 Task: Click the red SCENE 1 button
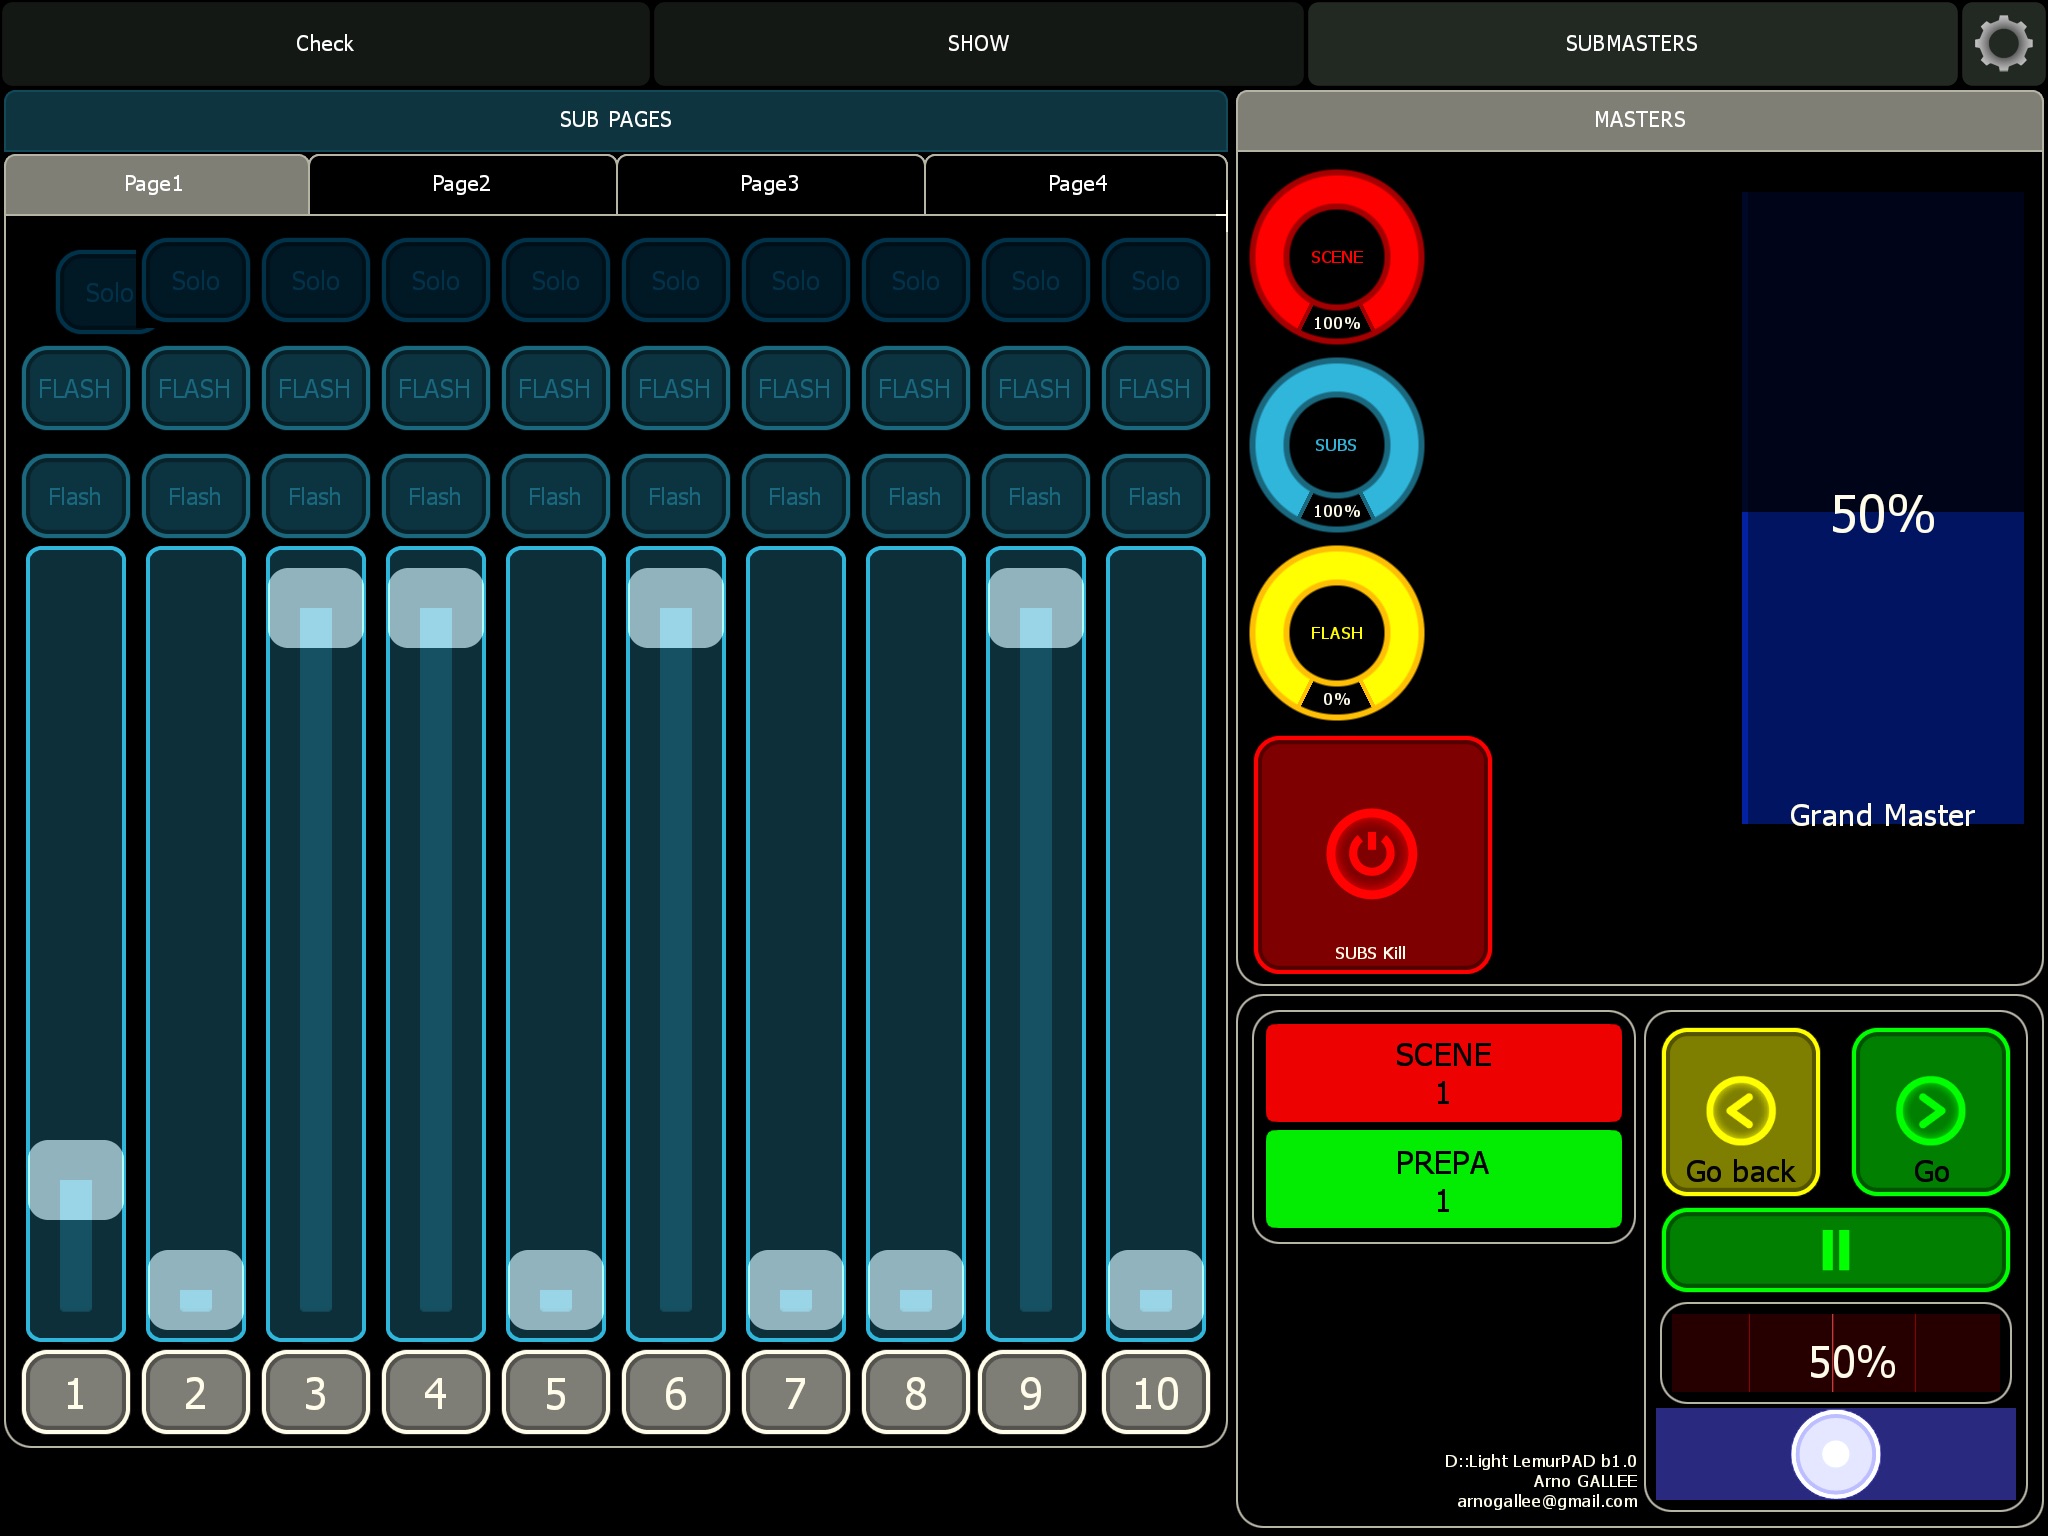[x=1443, y=1073]
